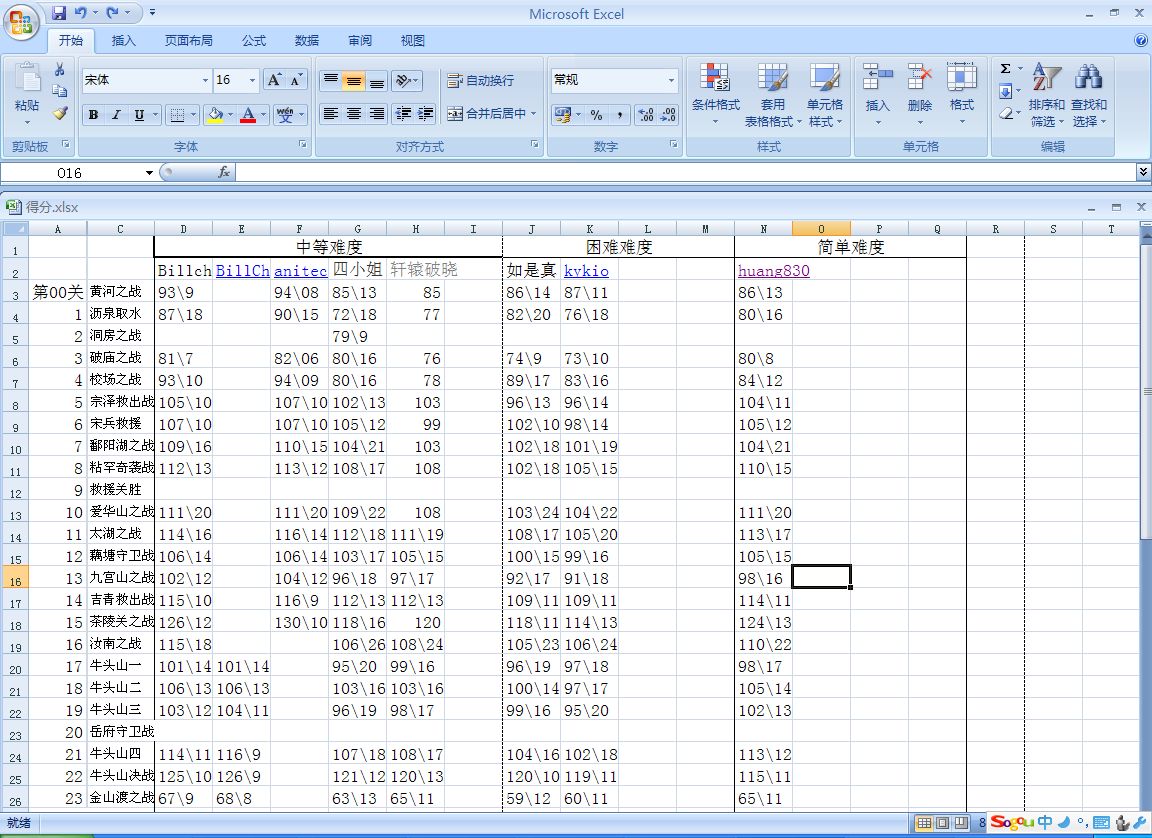Image resolution: width=1152 pixels, height=838 pixels.
Task: Open the 常规 number format dropdown
Action: click(671, 80)
